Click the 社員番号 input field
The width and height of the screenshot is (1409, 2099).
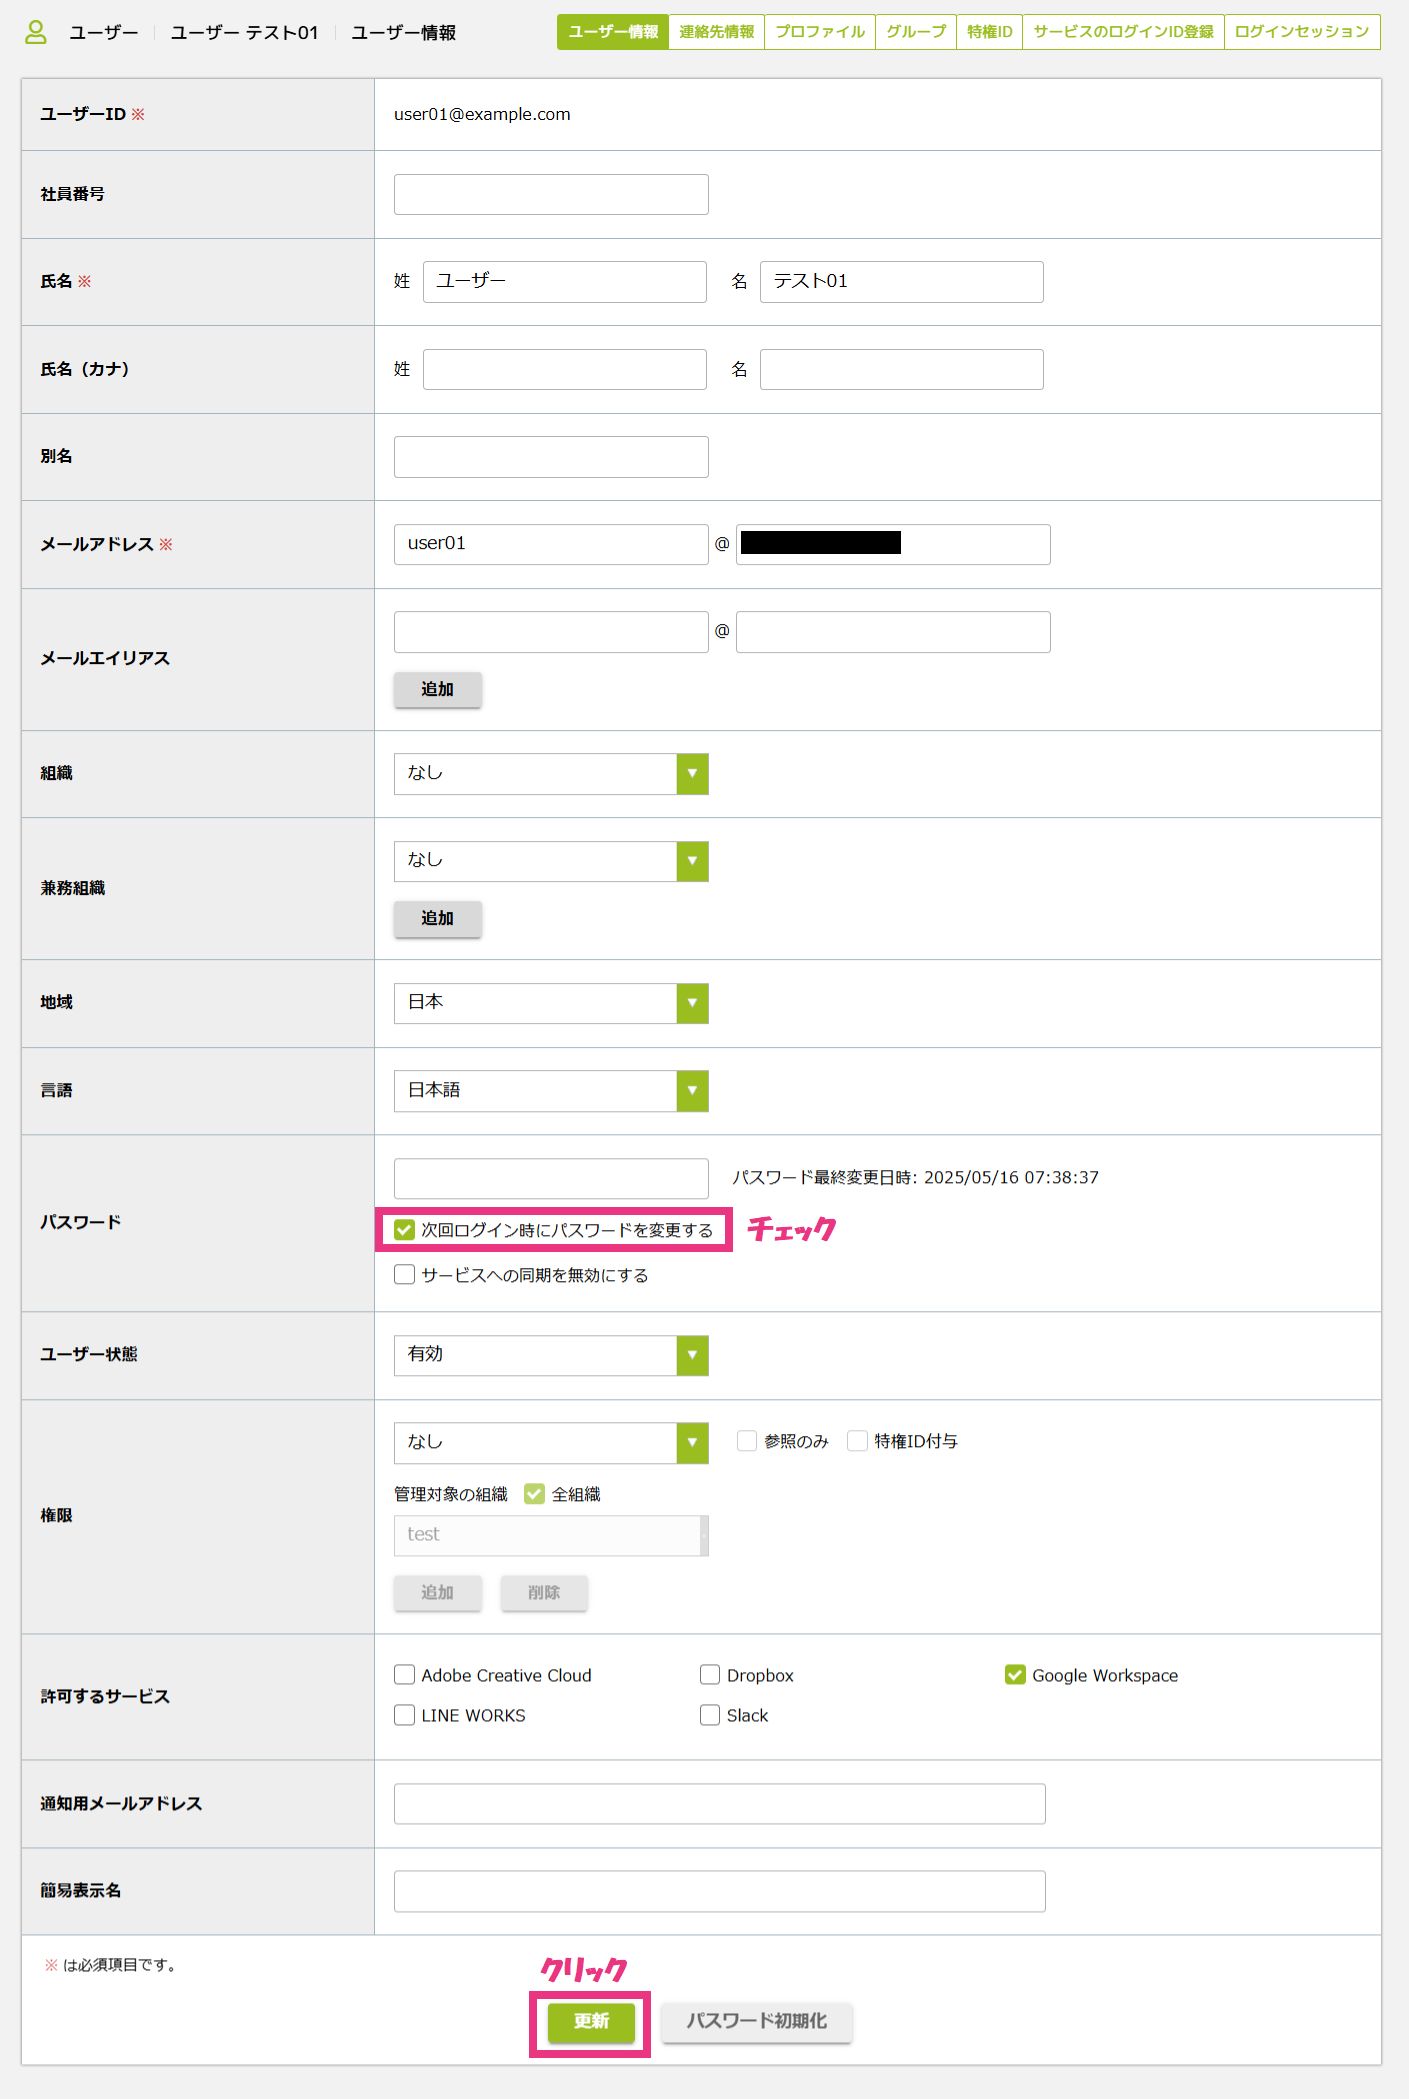(551, 195)
